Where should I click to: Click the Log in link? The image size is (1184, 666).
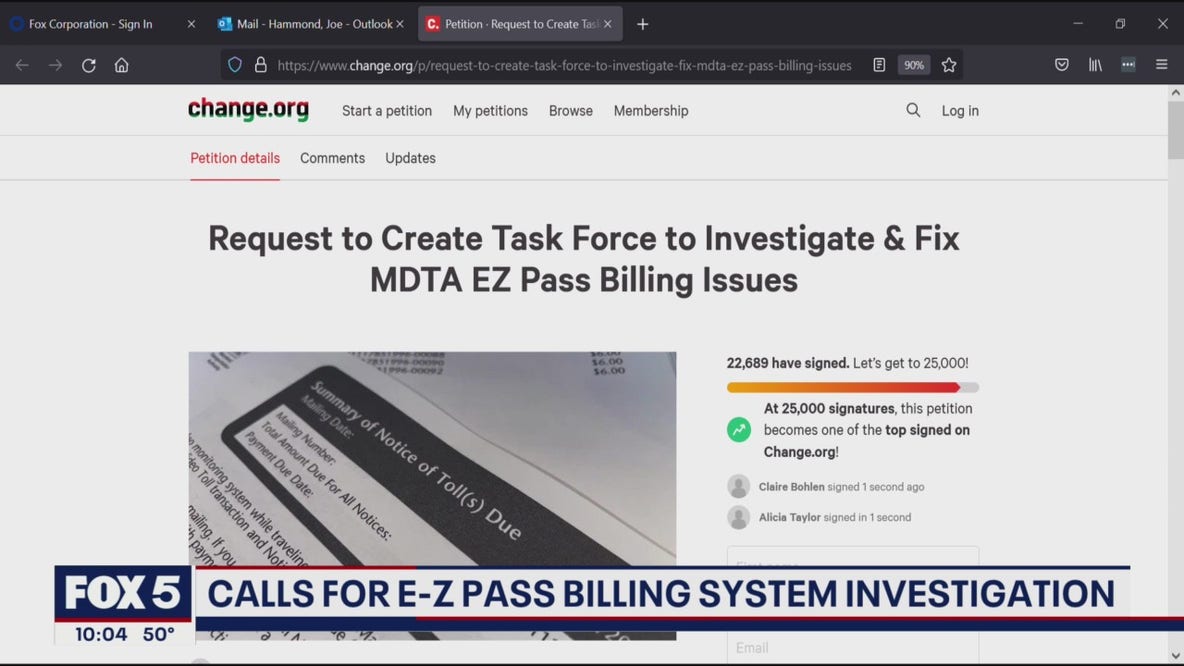click(960, 111)
